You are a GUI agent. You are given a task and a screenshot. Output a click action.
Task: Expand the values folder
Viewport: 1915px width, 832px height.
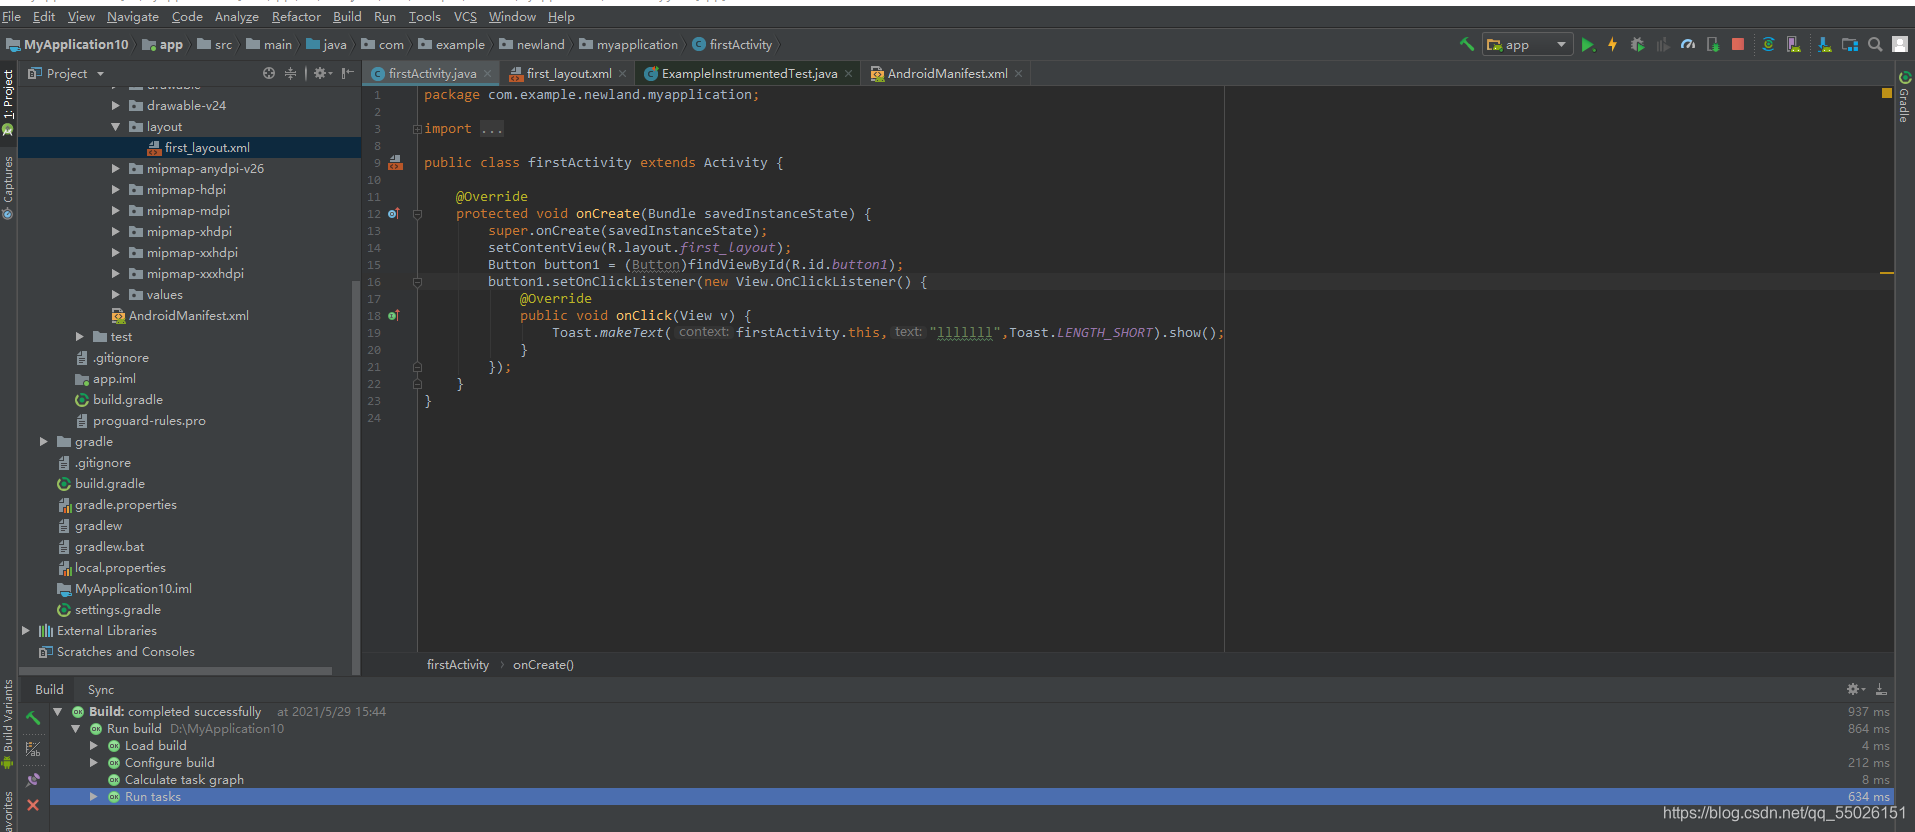pyautogui.click(x=116, y=295)
